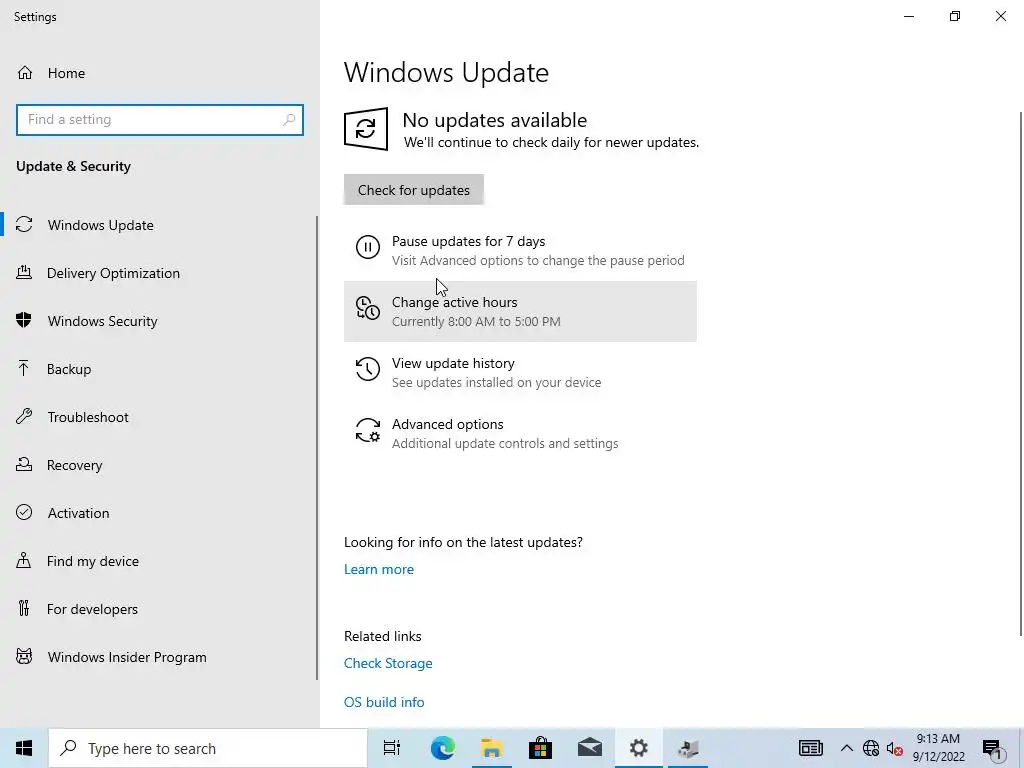Click the muted volume tray icon
This screenshot has width=1024, height=768.
pyautogui.click(x=895, y=748)
